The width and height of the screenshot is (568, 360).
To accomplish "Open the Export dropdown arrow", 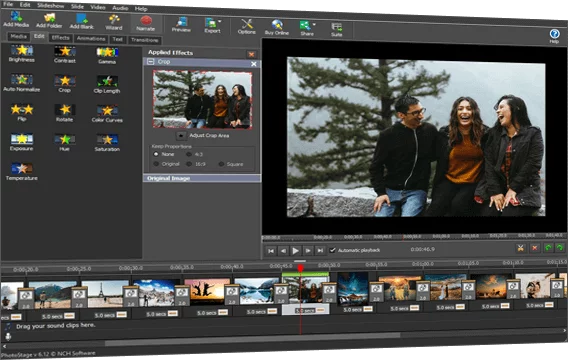I will point(220,21).
